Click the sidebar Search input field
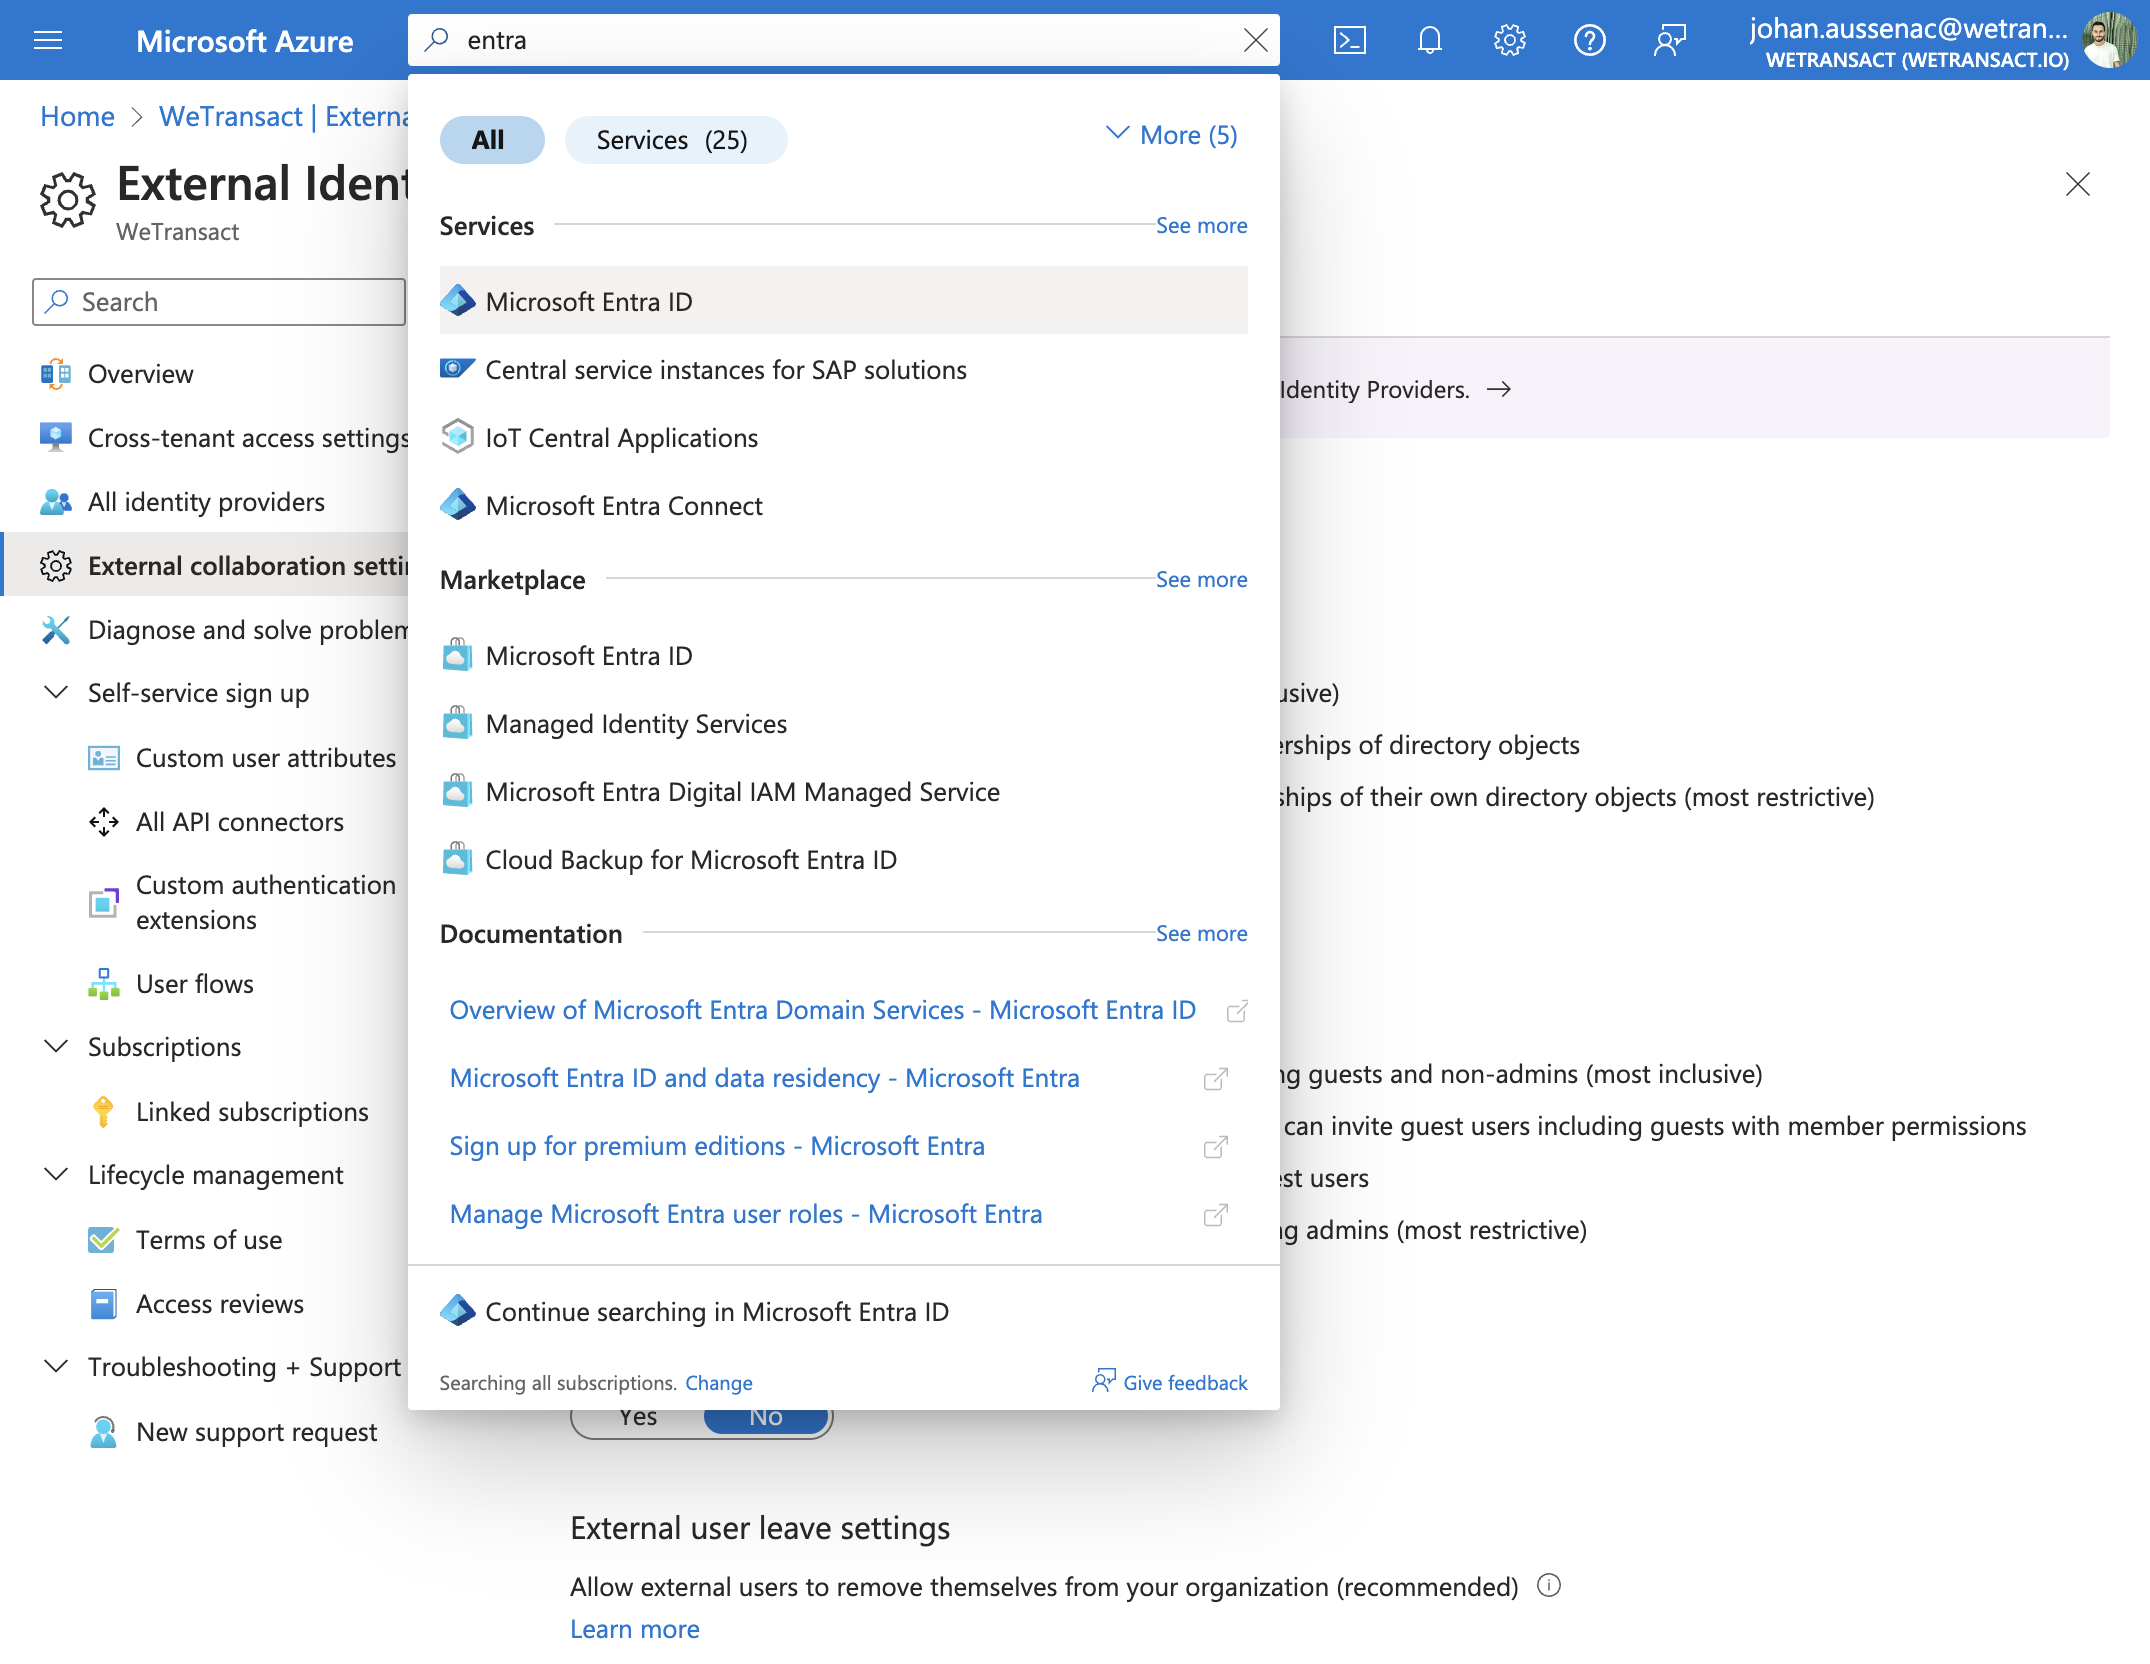2150x1664 pixels. tap(219, 302)
